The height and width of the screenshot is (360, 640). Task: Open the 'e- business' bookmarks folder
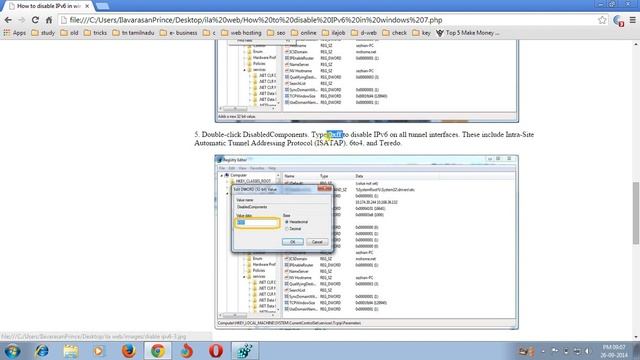coord(178,33)
